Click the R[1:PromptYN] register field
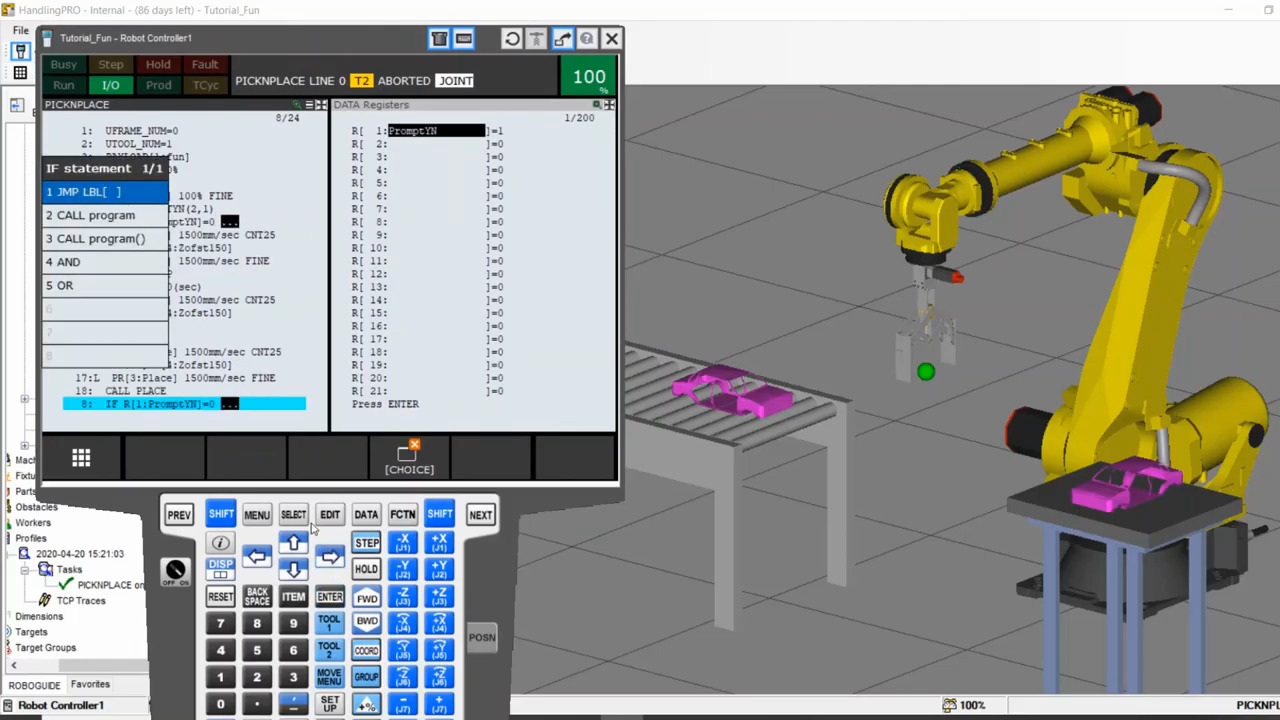Image resolution: width=1280 pixels, height=720 pixels. (436, 131)
